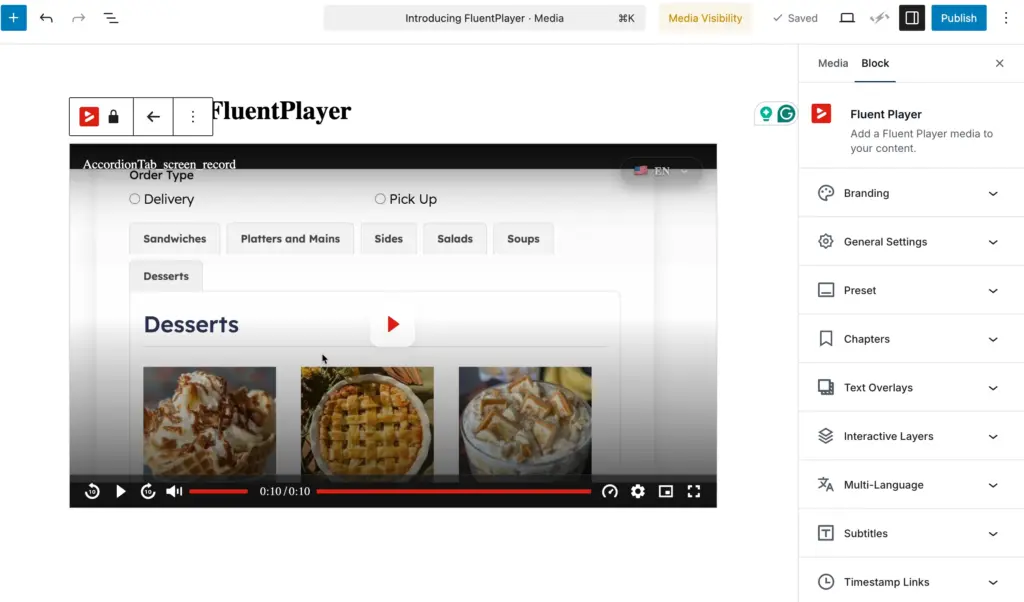The image size is (1024, 602).
Task: Select the Pick Up radio button
Action: [380, 199]
